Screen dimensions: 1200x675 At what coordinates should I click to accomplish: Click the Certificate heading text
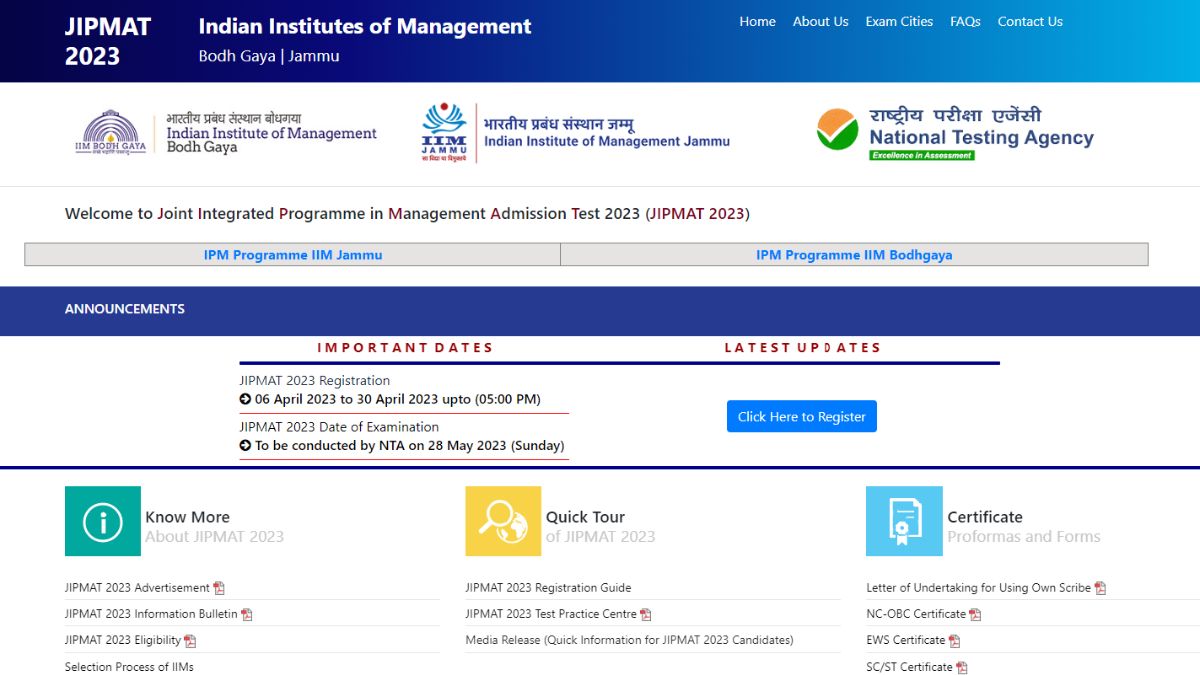(985, 517)
